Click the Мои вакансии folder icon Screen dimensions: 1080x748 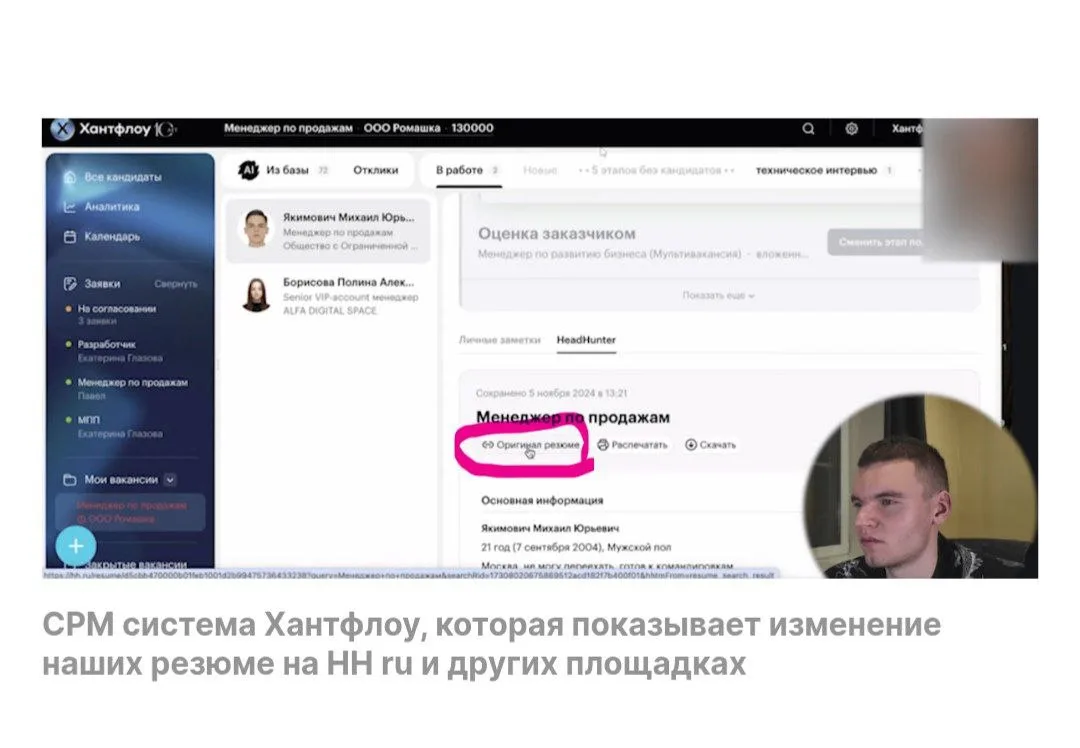[x=70, y=479]
